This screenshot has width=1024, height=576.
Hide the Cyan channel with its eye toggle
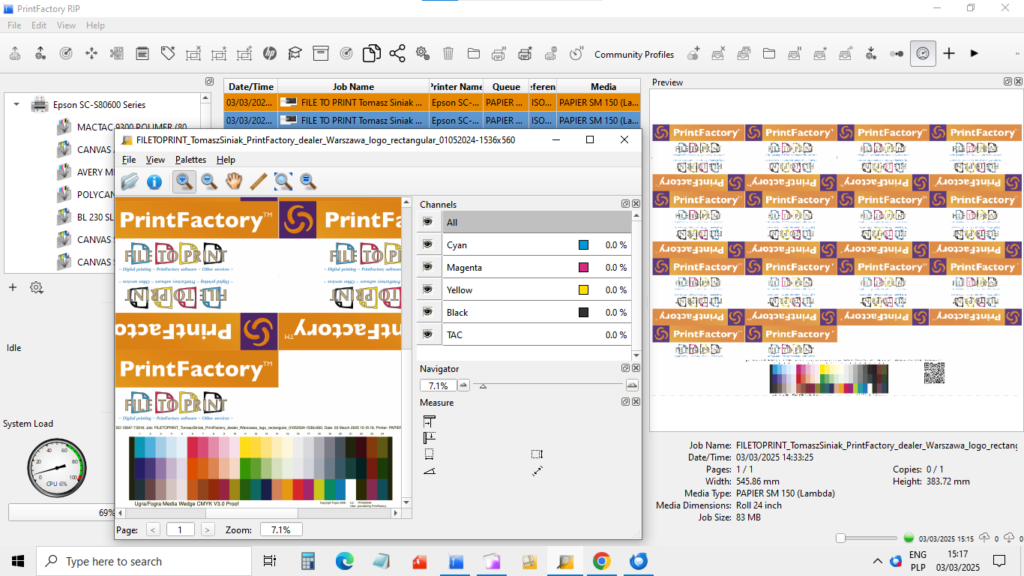428,244
